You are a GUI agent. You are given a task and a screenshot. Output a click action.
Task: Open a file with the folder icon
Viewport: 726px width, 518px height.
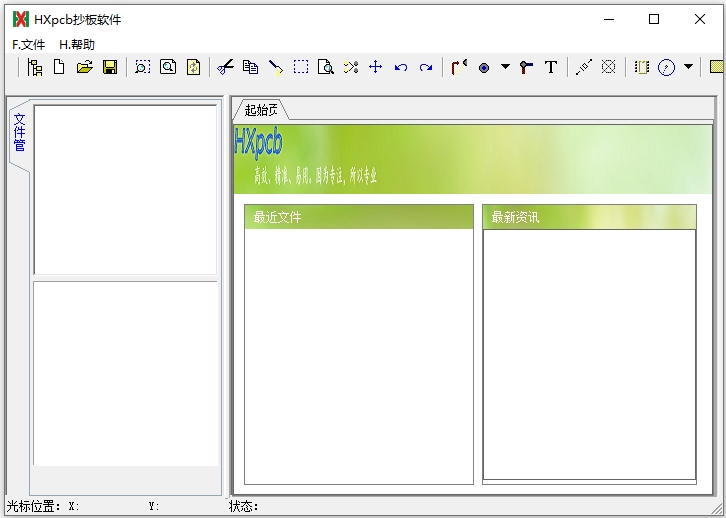pos(85,68)
